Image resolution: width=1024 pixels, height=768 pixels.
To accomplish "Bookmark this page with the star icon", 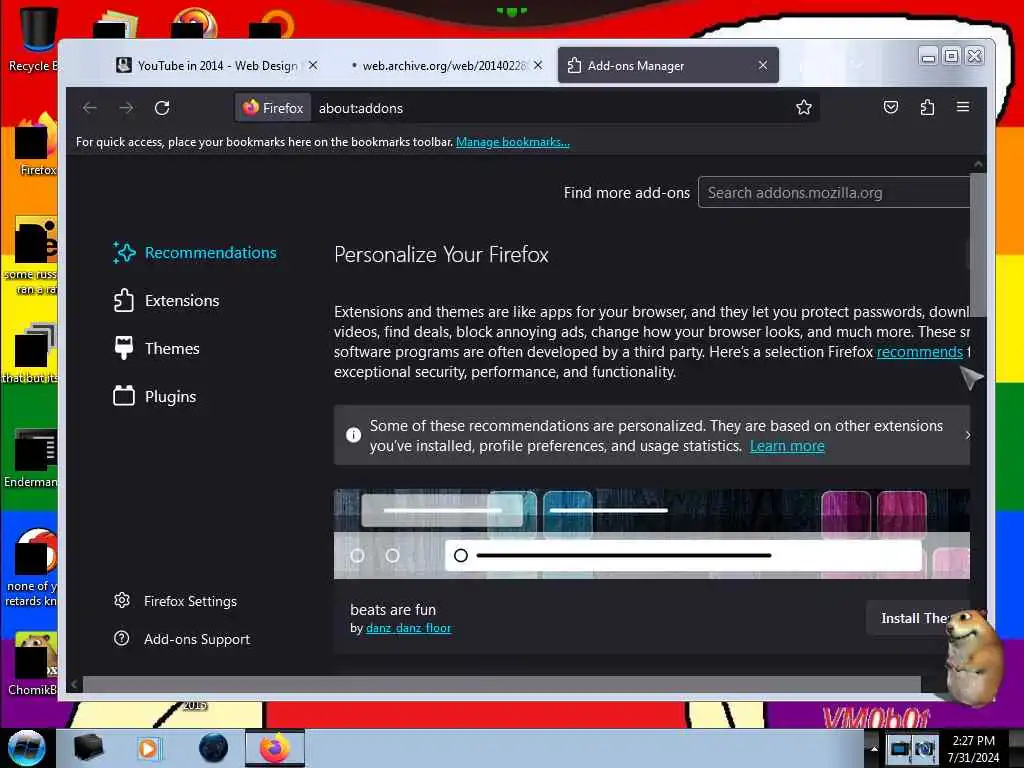I will [x=804, y=107].
